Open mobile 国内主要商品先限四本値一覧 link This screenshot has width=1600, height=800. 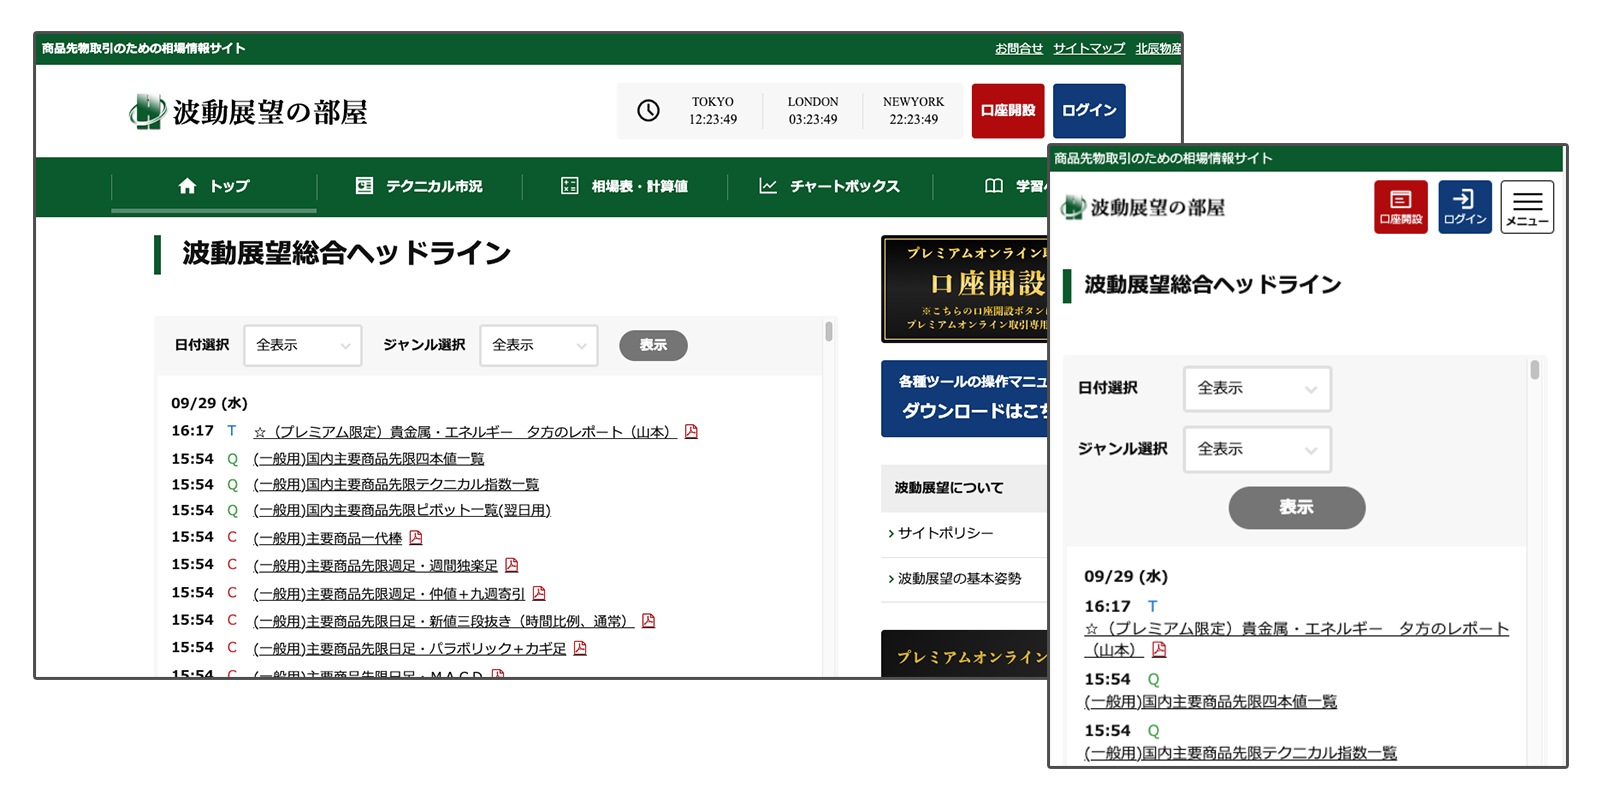click(x=1211, y=702)
